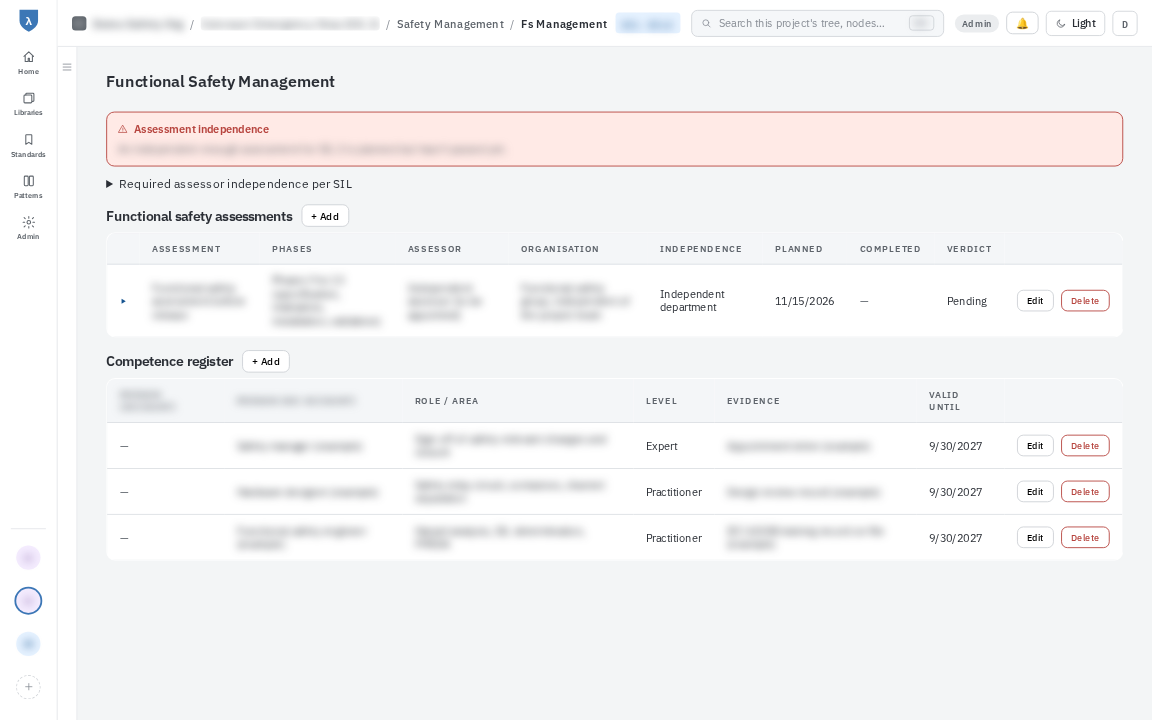Click the lambda app logo
The height and width of the screenshot is (720, 1152).
(28, 21)
